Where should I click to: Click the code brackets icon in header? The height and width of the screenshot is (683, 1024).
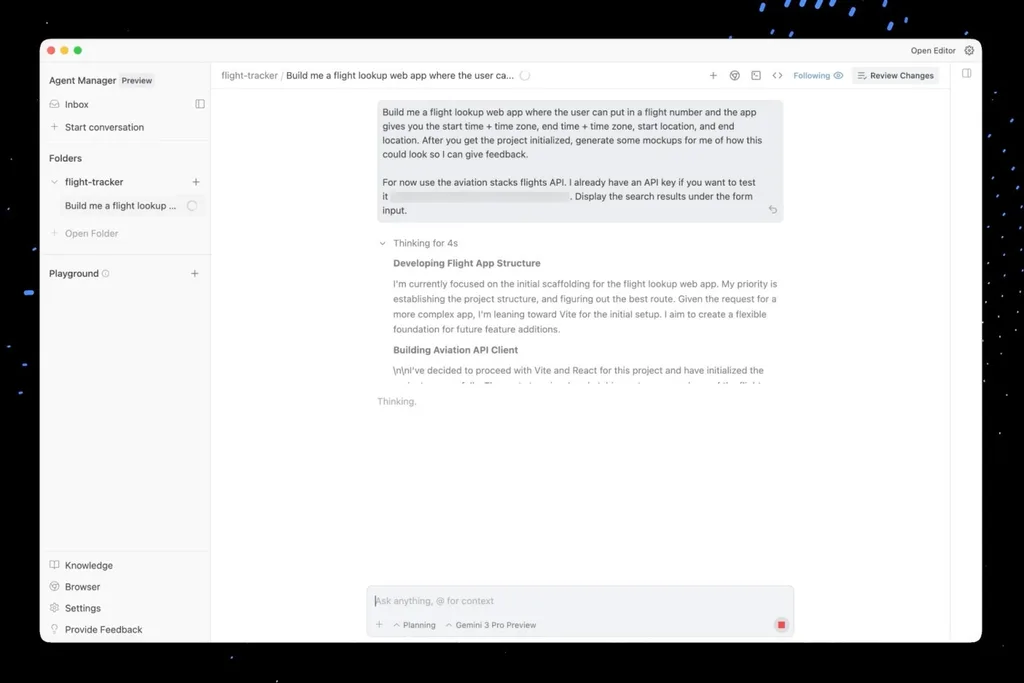pyautogui.click(x=777, y=76)
